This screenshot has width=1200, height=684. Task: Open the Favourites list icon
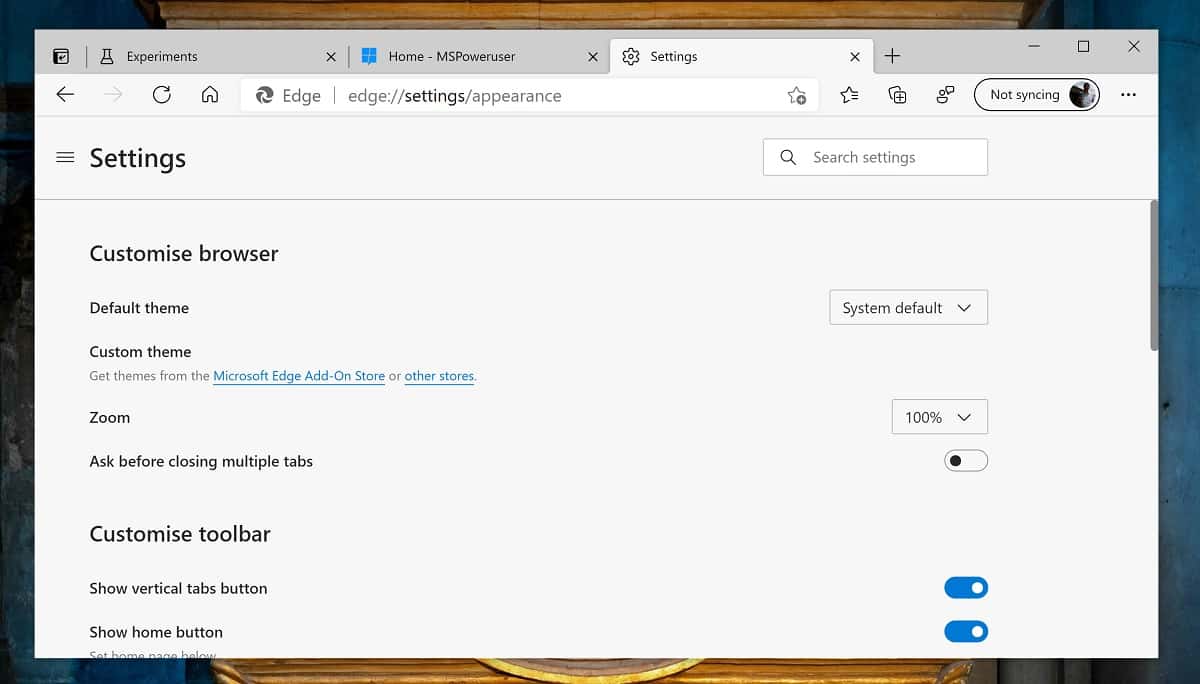point(849,95)
